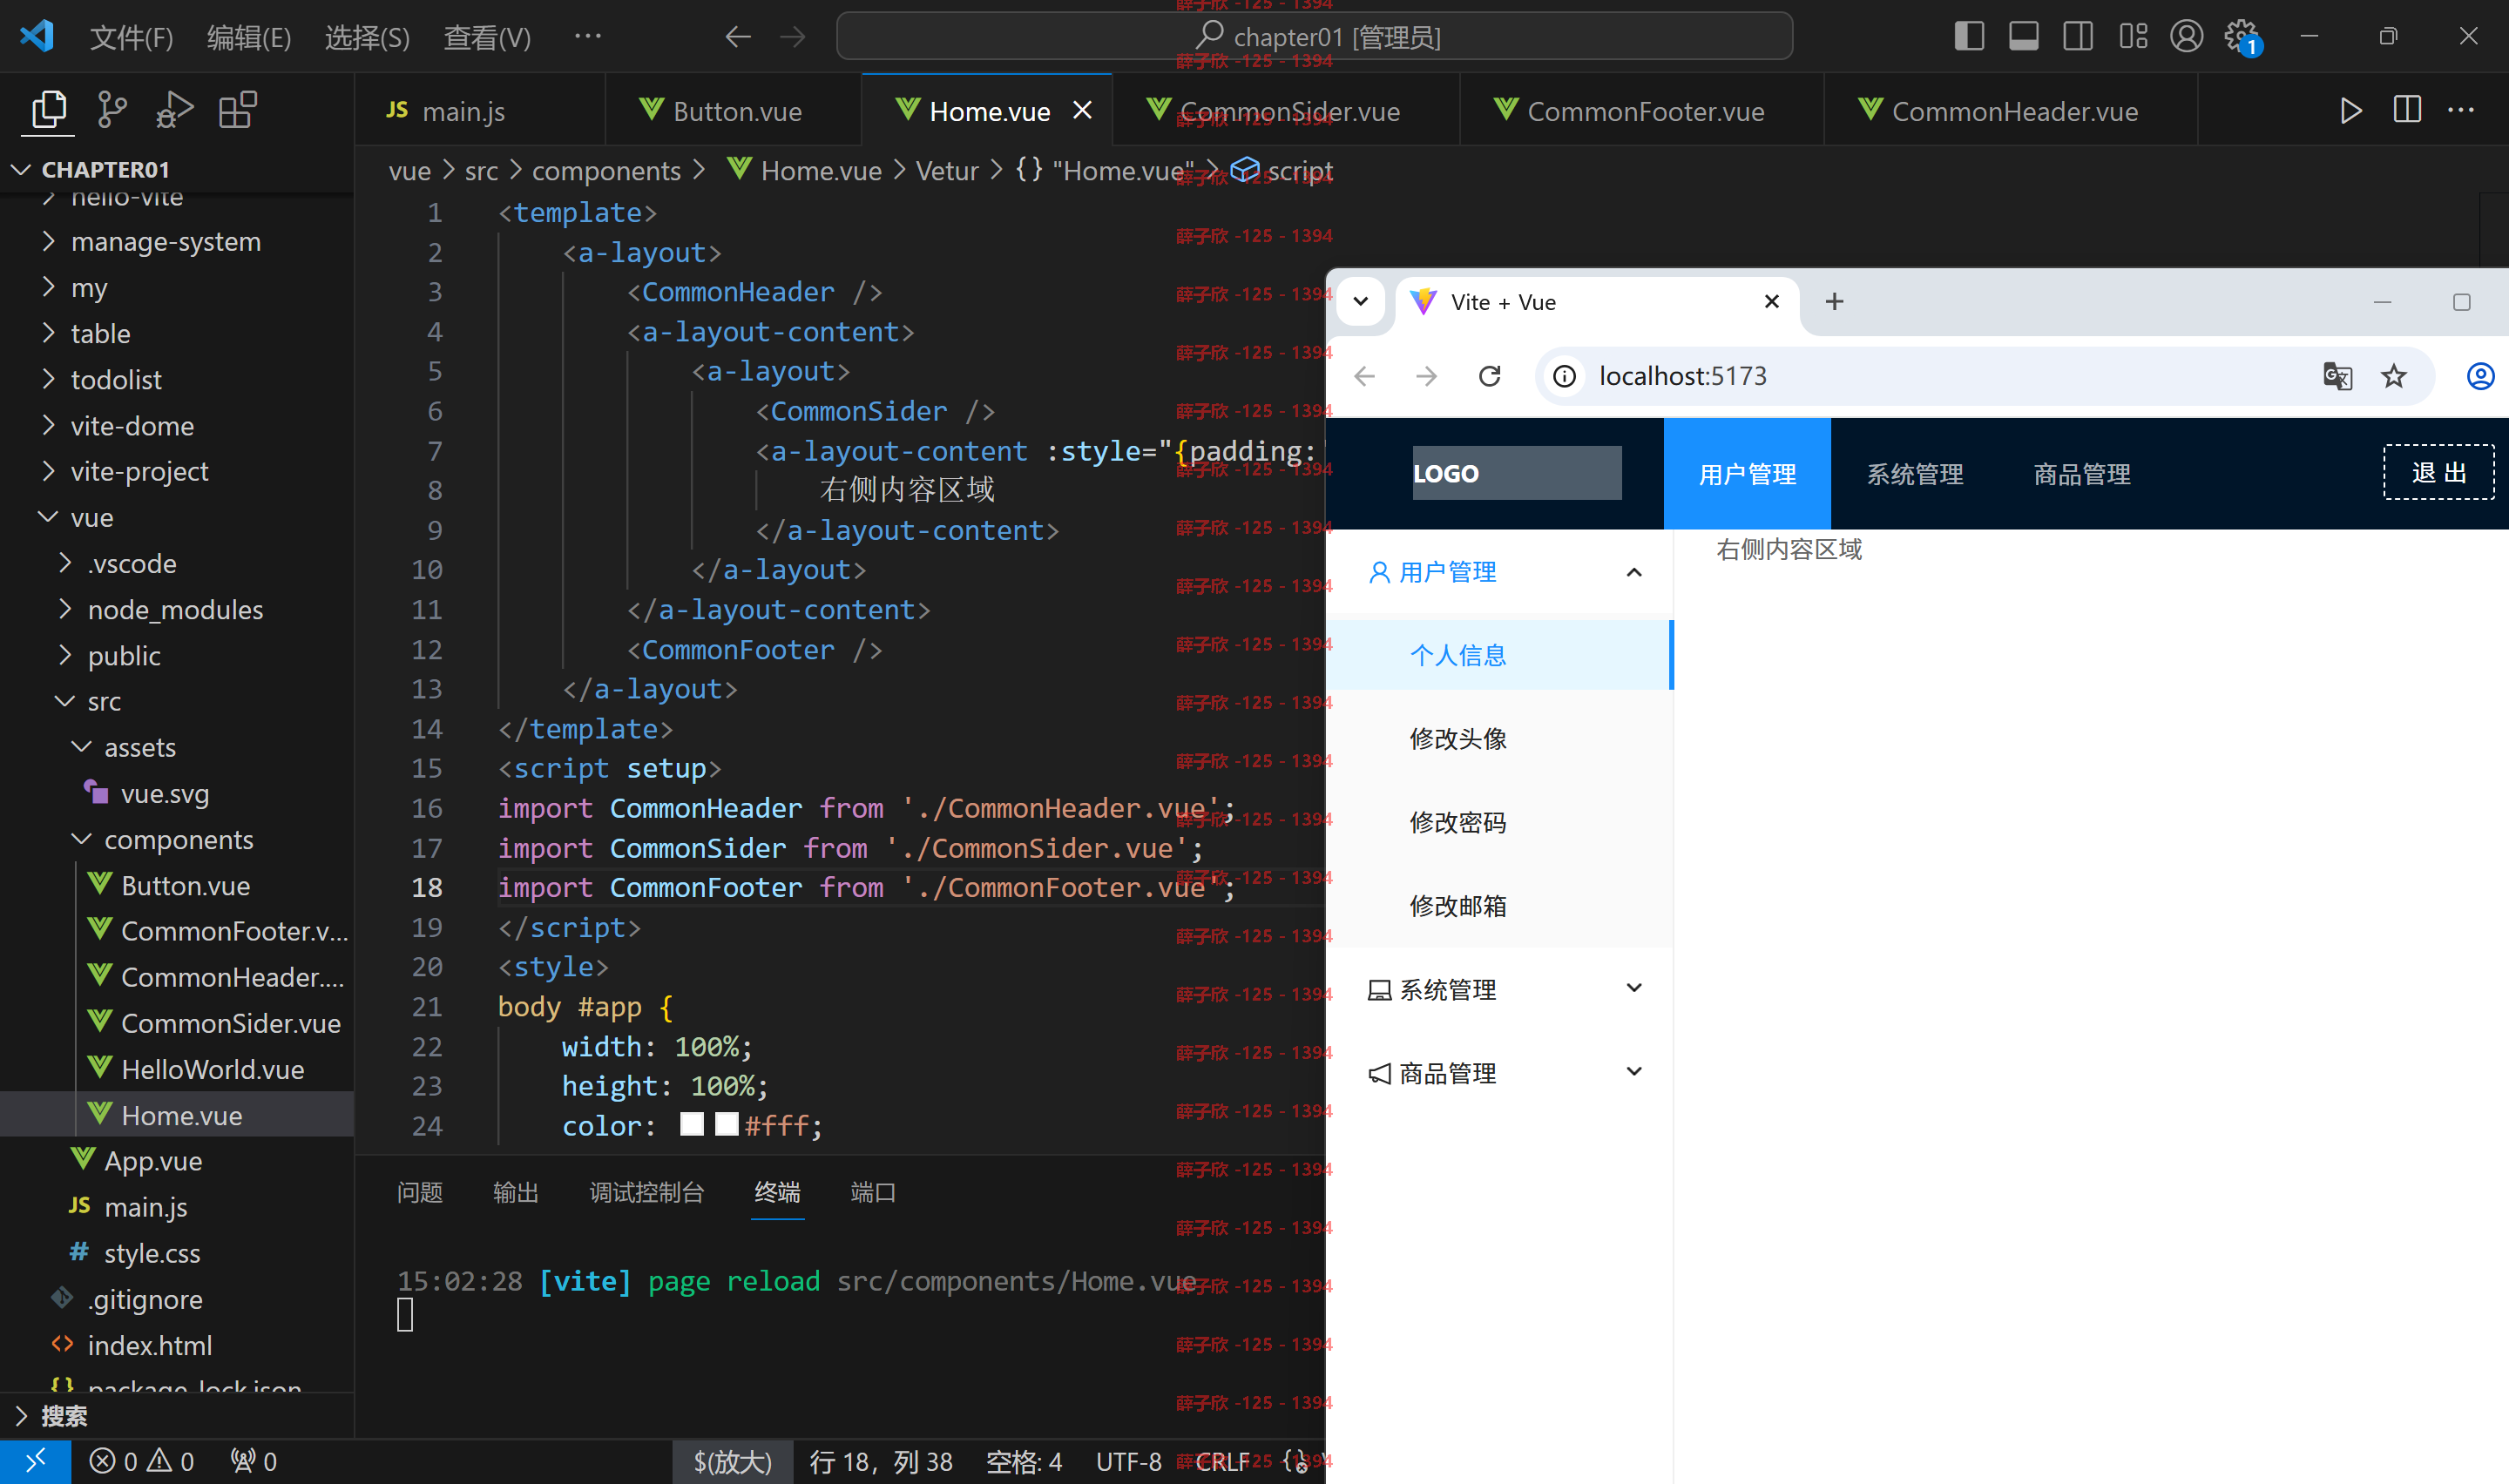This screenshot has width=2509, height=1484.
Task: Click the 退出 button in web page
Action: pyautogui.click(x=2438, y=472)
